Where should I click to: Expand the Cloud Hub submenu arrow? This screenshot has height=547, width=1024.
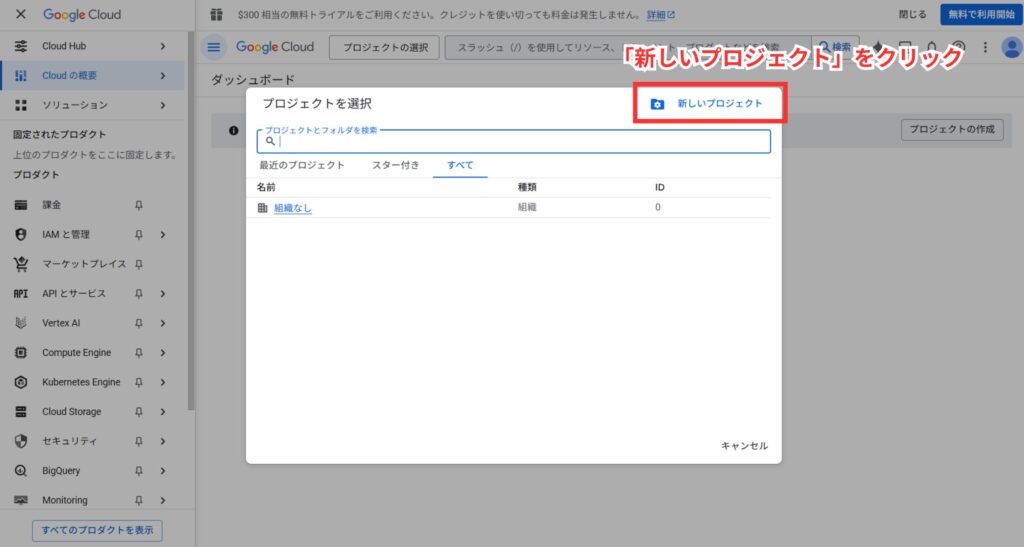pos(163,46)
